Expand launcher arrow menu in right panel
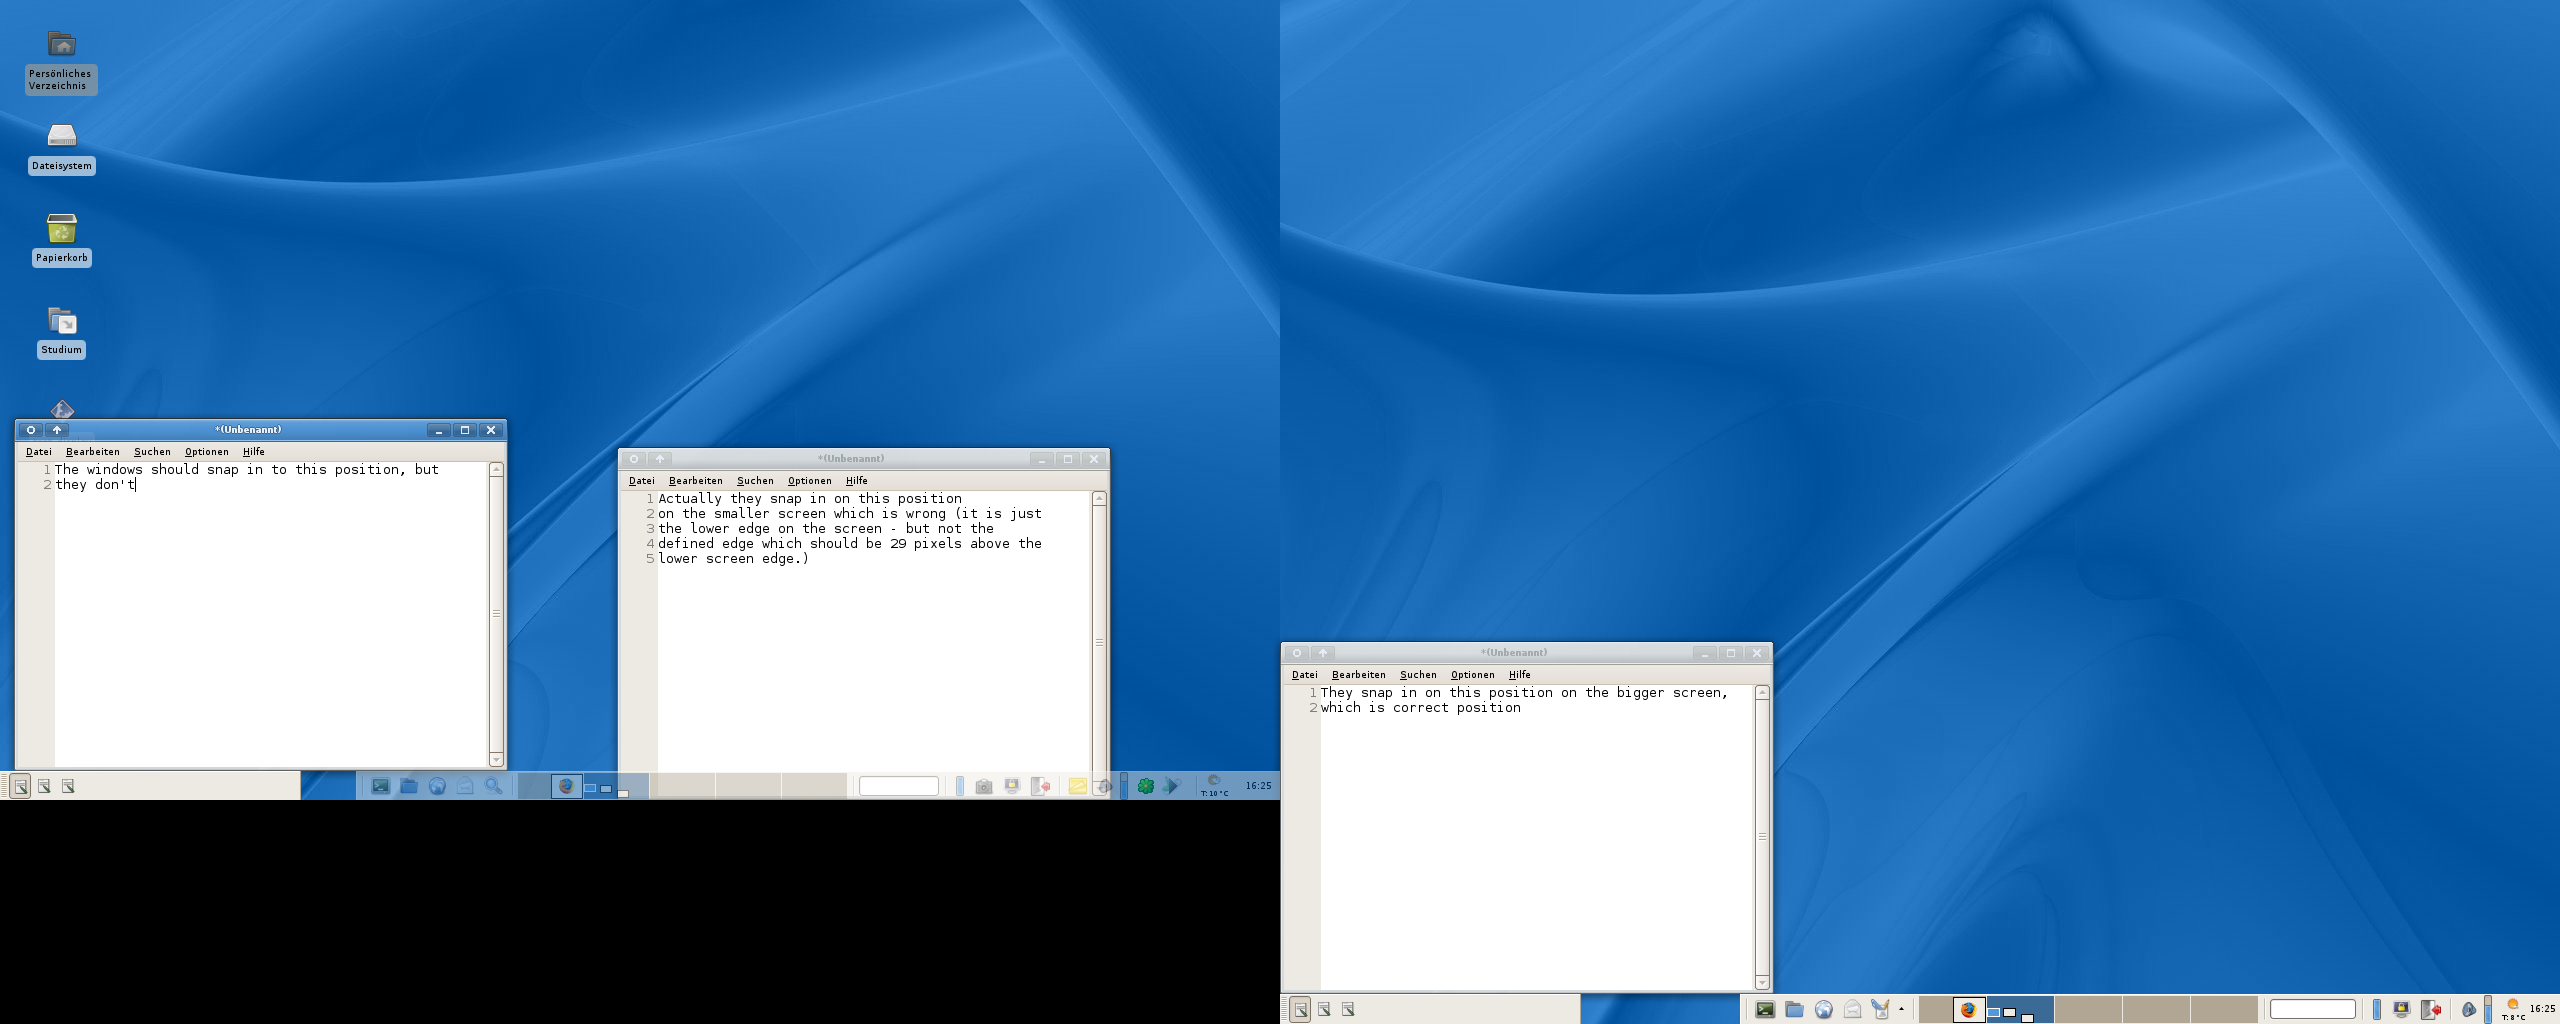Image resolution: width=2560 pixels, height=1024 pixels. (1901, 1009)
